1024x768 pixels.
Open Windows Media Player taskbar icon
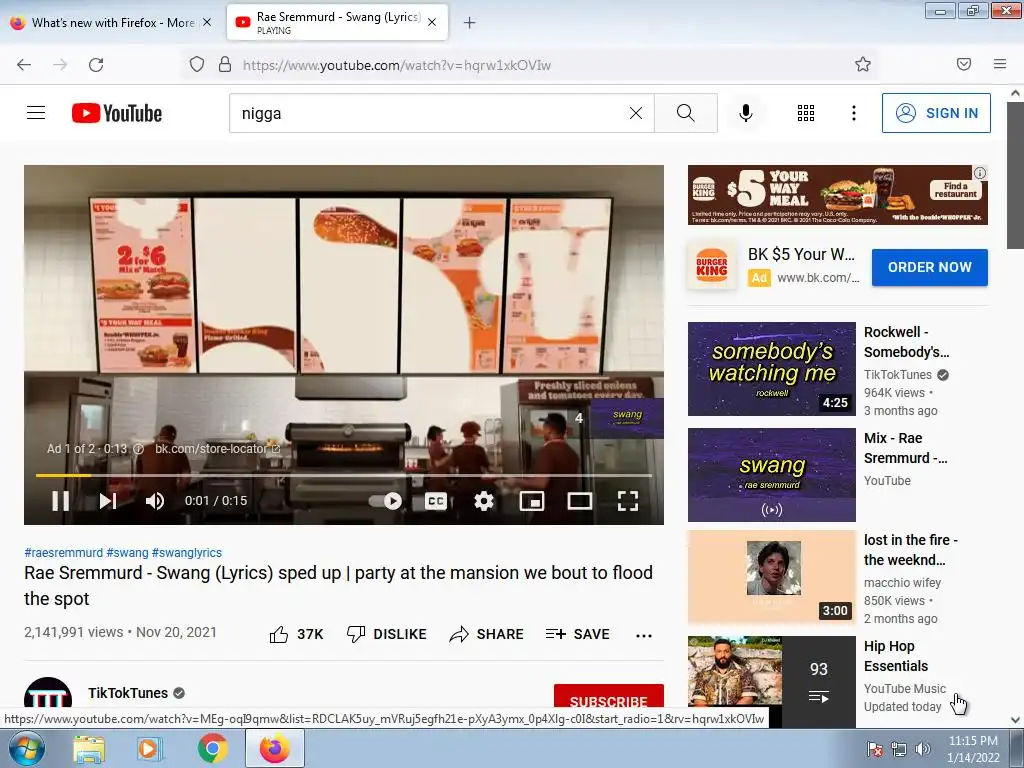point(150,748)
